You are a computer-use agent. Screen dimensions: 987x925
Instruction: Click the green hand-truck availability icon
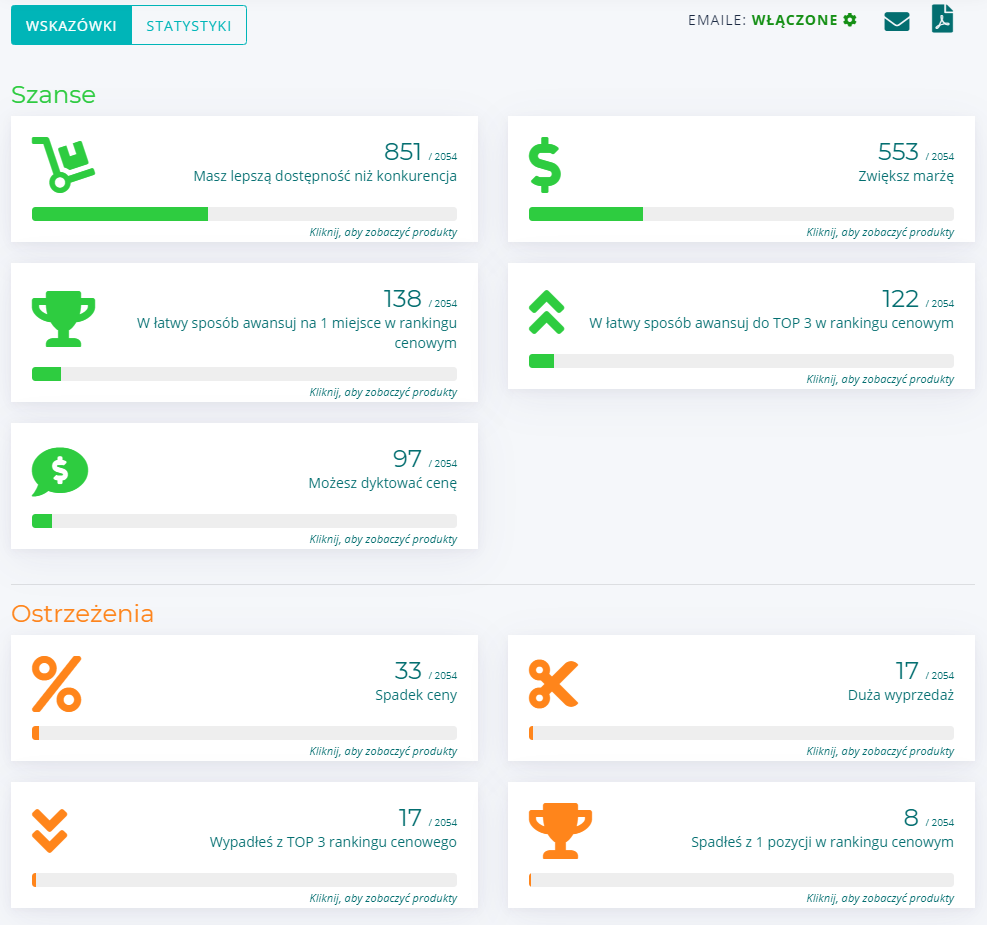pyautogui.click(x=62, y=164)
